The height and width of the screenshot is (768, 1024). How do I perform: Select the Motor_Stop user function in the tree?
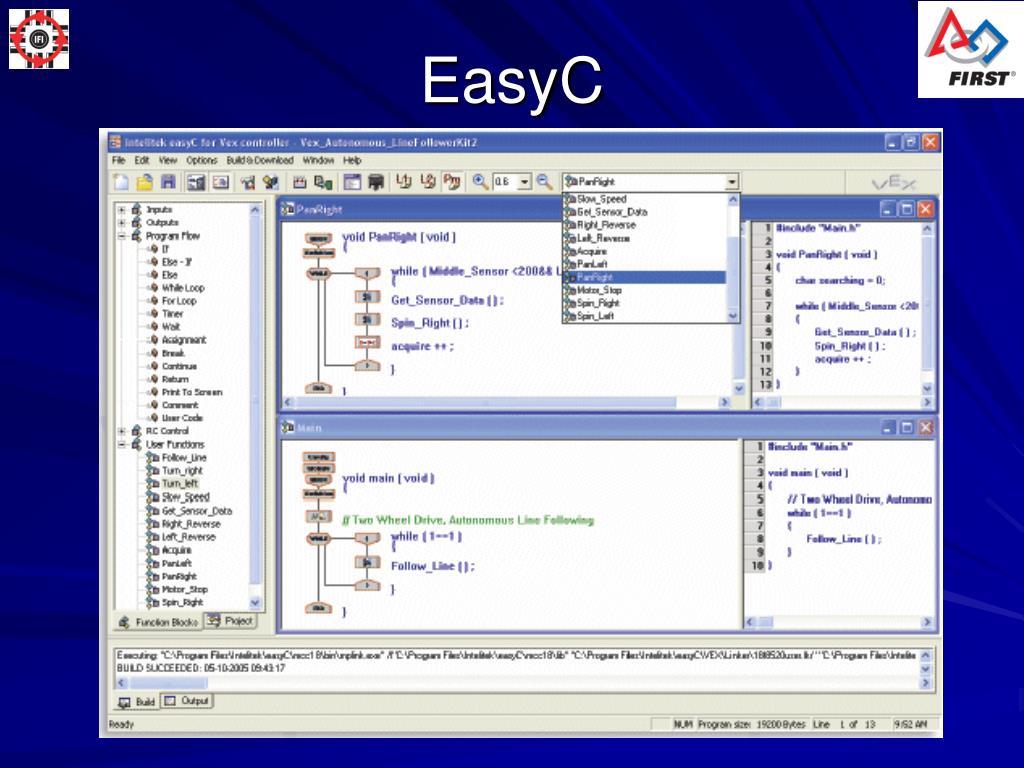click(185, 589)
